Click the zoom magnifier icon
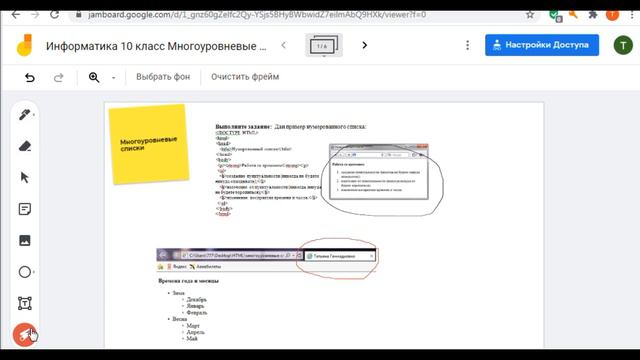 coord(94,77)
